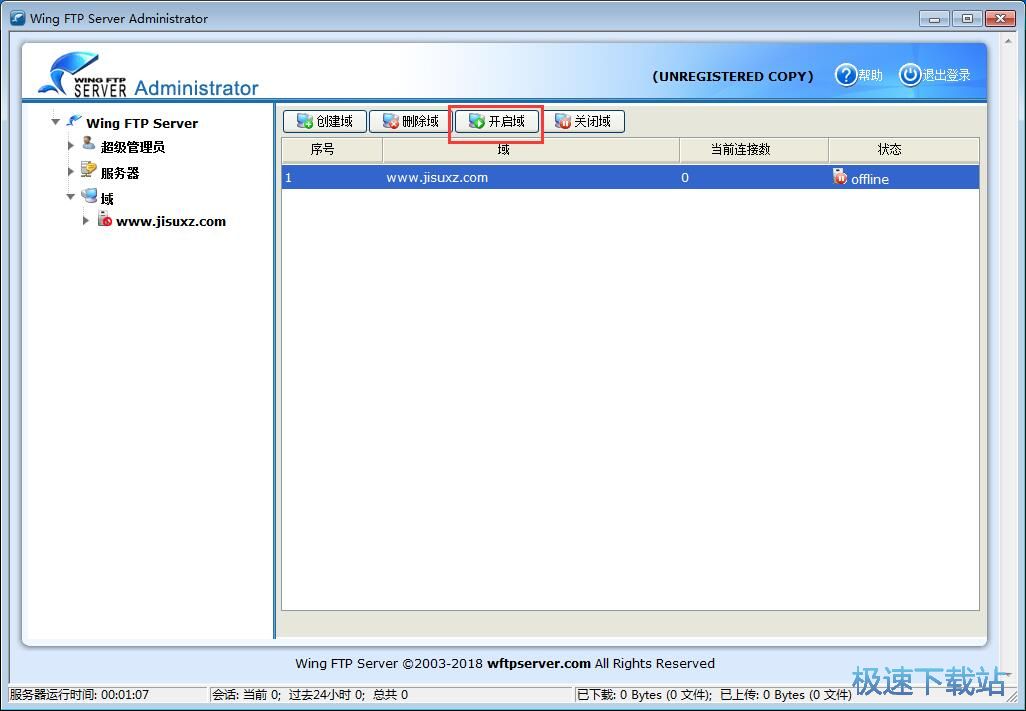Image resolution: width=1026 pixels, height=711 pixels.
Task: Collapse the Wing FTP Server tree root
Action: point(56,122)
